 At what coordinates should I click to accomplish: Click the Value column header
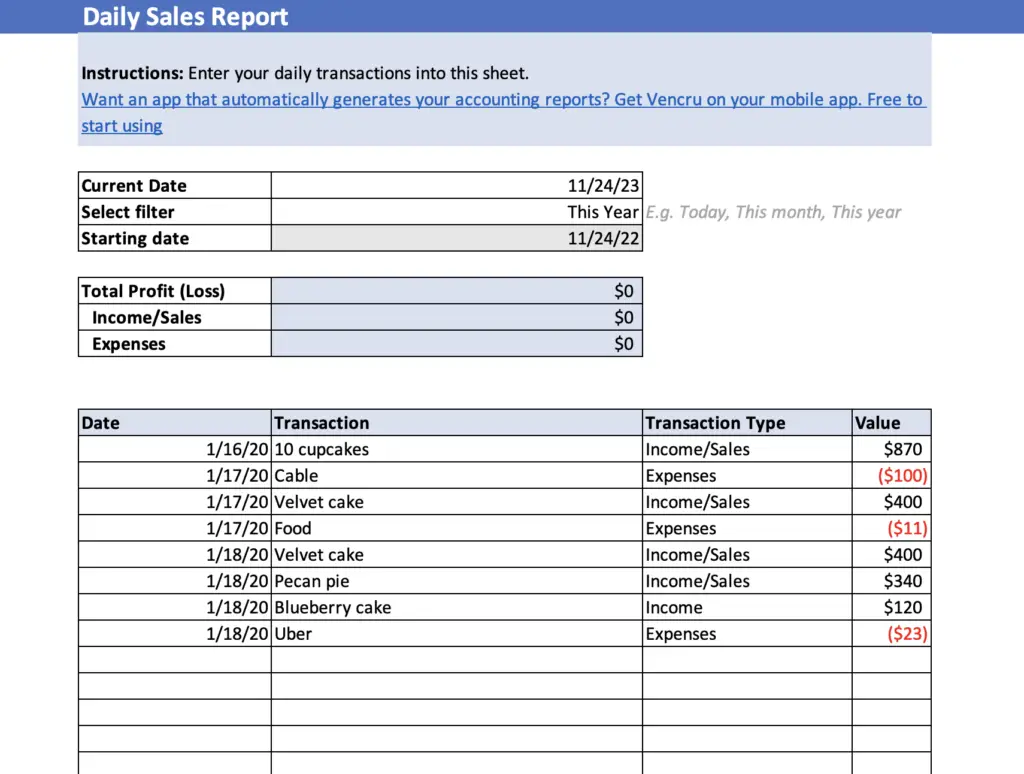891,423
